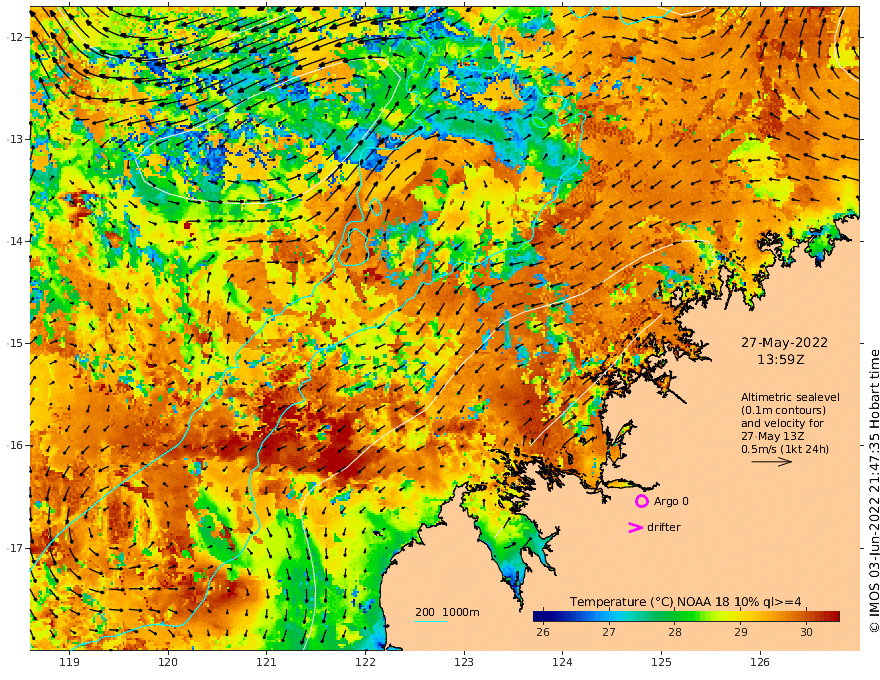Click longitude axis label 126
This screenshot has width=880, height=680.
760,662
